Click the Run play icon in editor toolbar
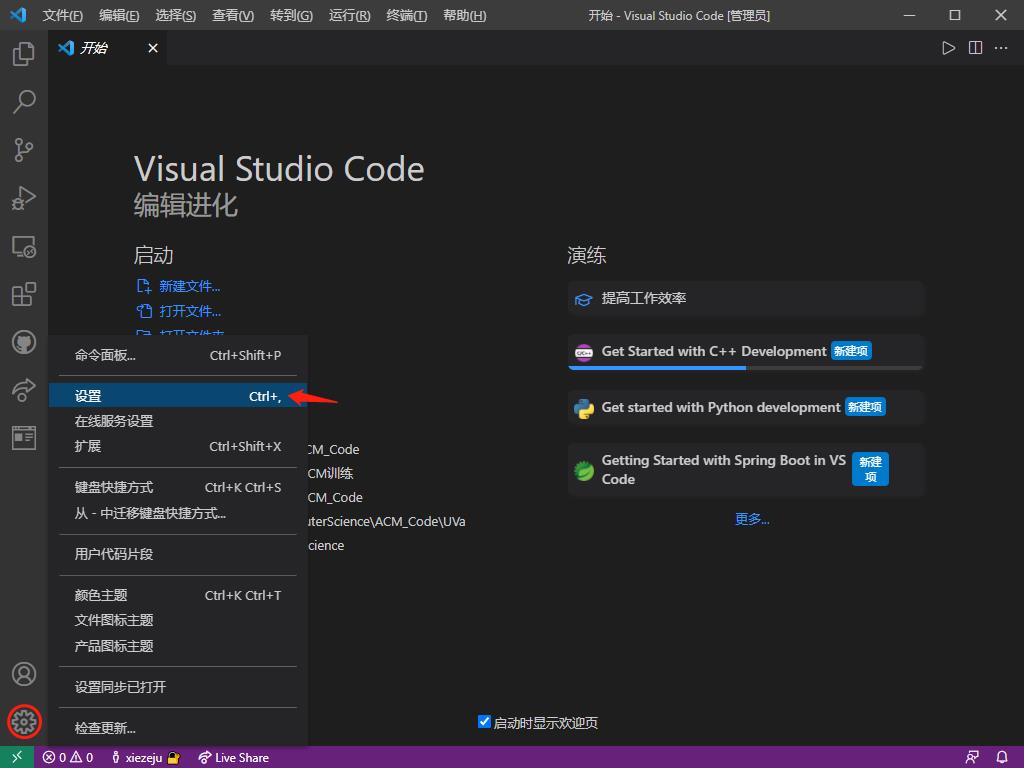Image resolution: width=1024 pixels, height=768 pixels. 948,48
